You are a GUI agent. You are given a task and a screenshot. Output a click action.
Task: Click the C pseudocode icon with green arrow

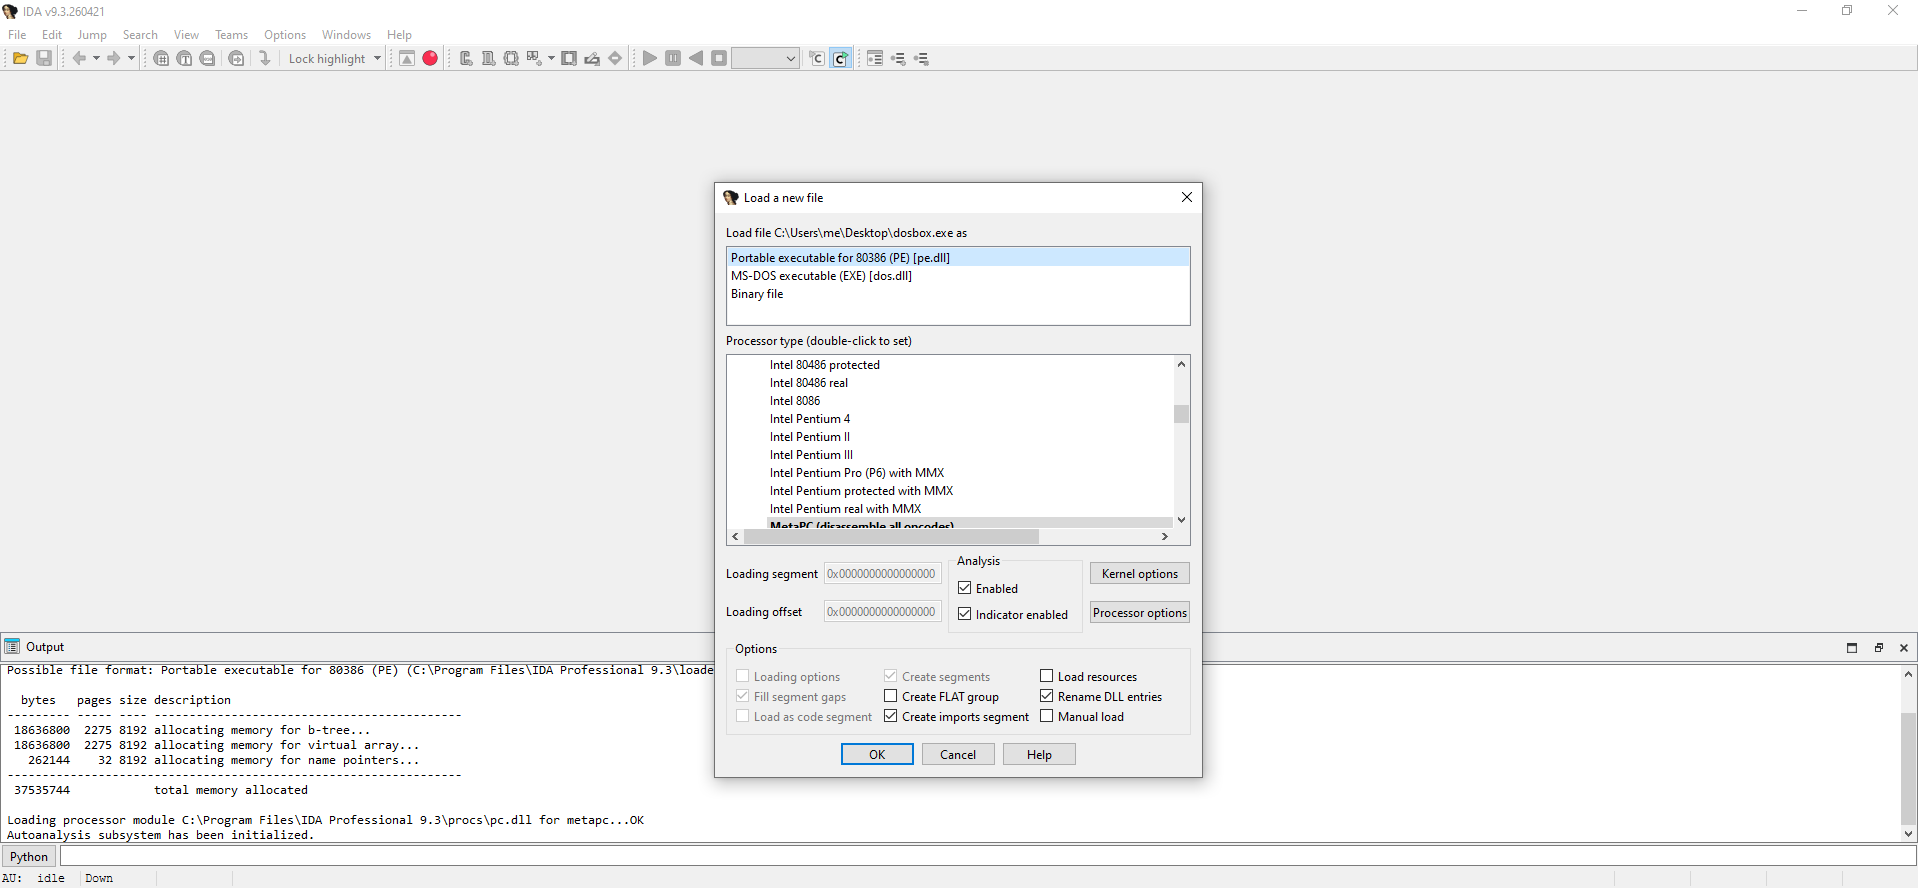pos(840,58)
